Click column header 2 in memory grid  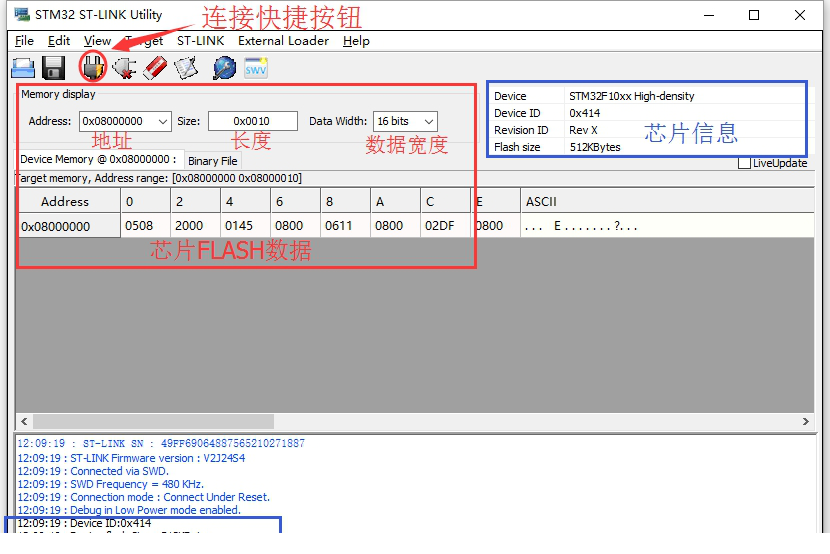[x=195, y=202]
